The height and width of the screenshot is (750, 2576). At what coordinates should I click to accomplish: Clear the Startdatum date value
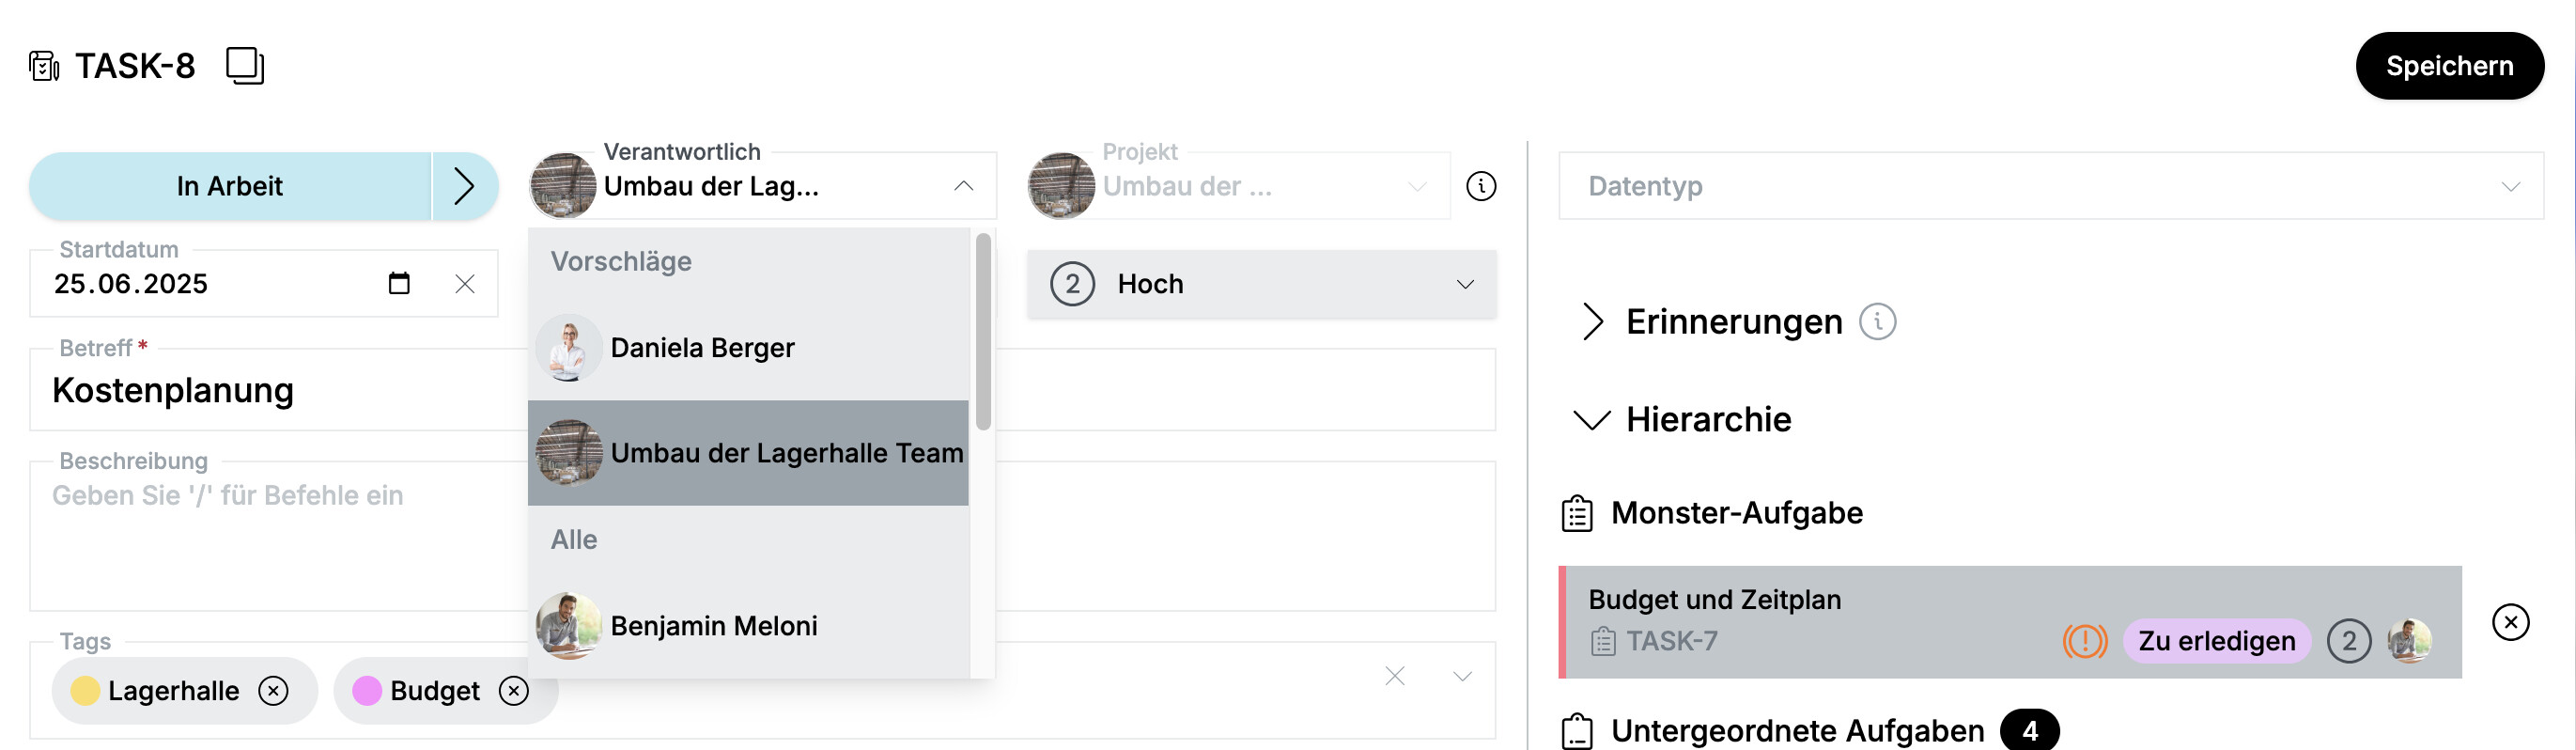(465, 284)
